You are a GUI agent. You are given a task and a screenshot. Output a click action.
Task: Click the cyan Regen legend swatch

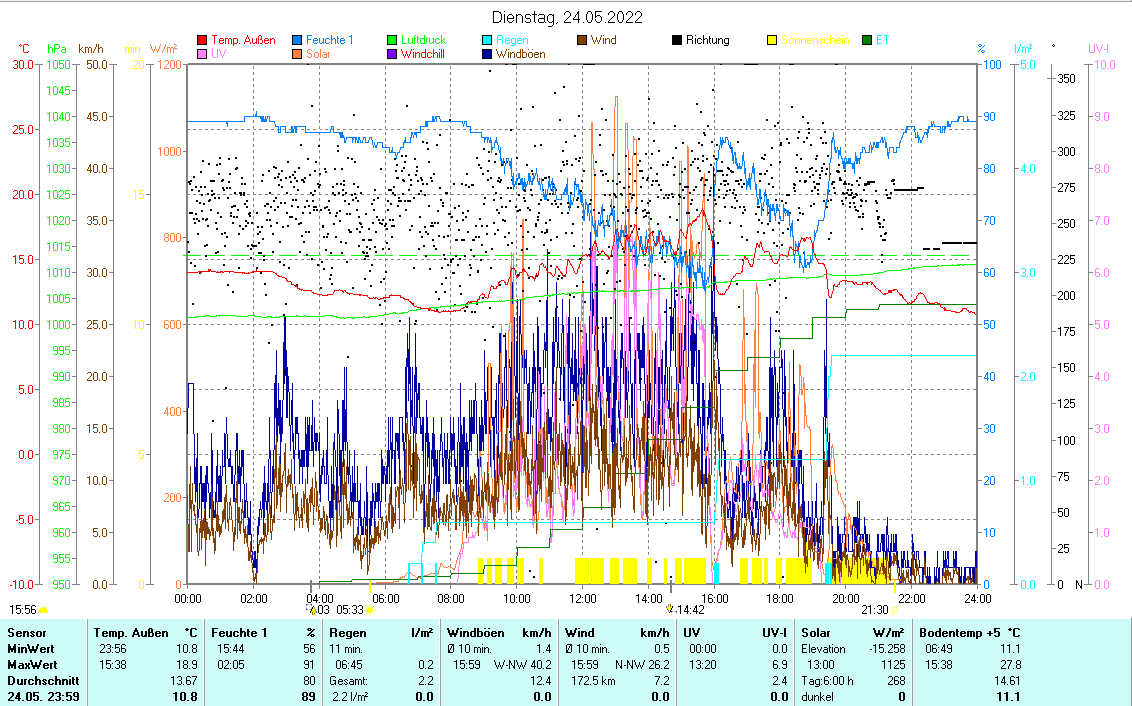tap(487, 41)
